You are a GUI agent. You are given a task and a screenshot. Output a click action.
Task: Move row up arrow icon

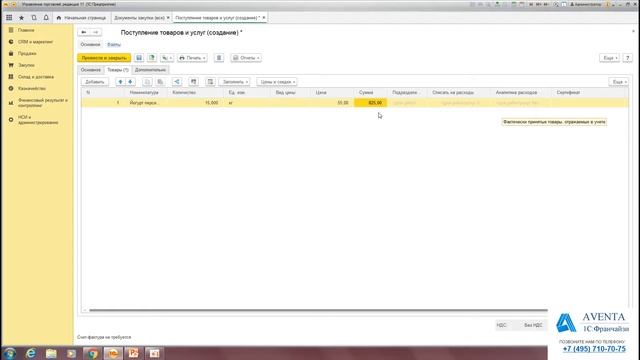120,82
